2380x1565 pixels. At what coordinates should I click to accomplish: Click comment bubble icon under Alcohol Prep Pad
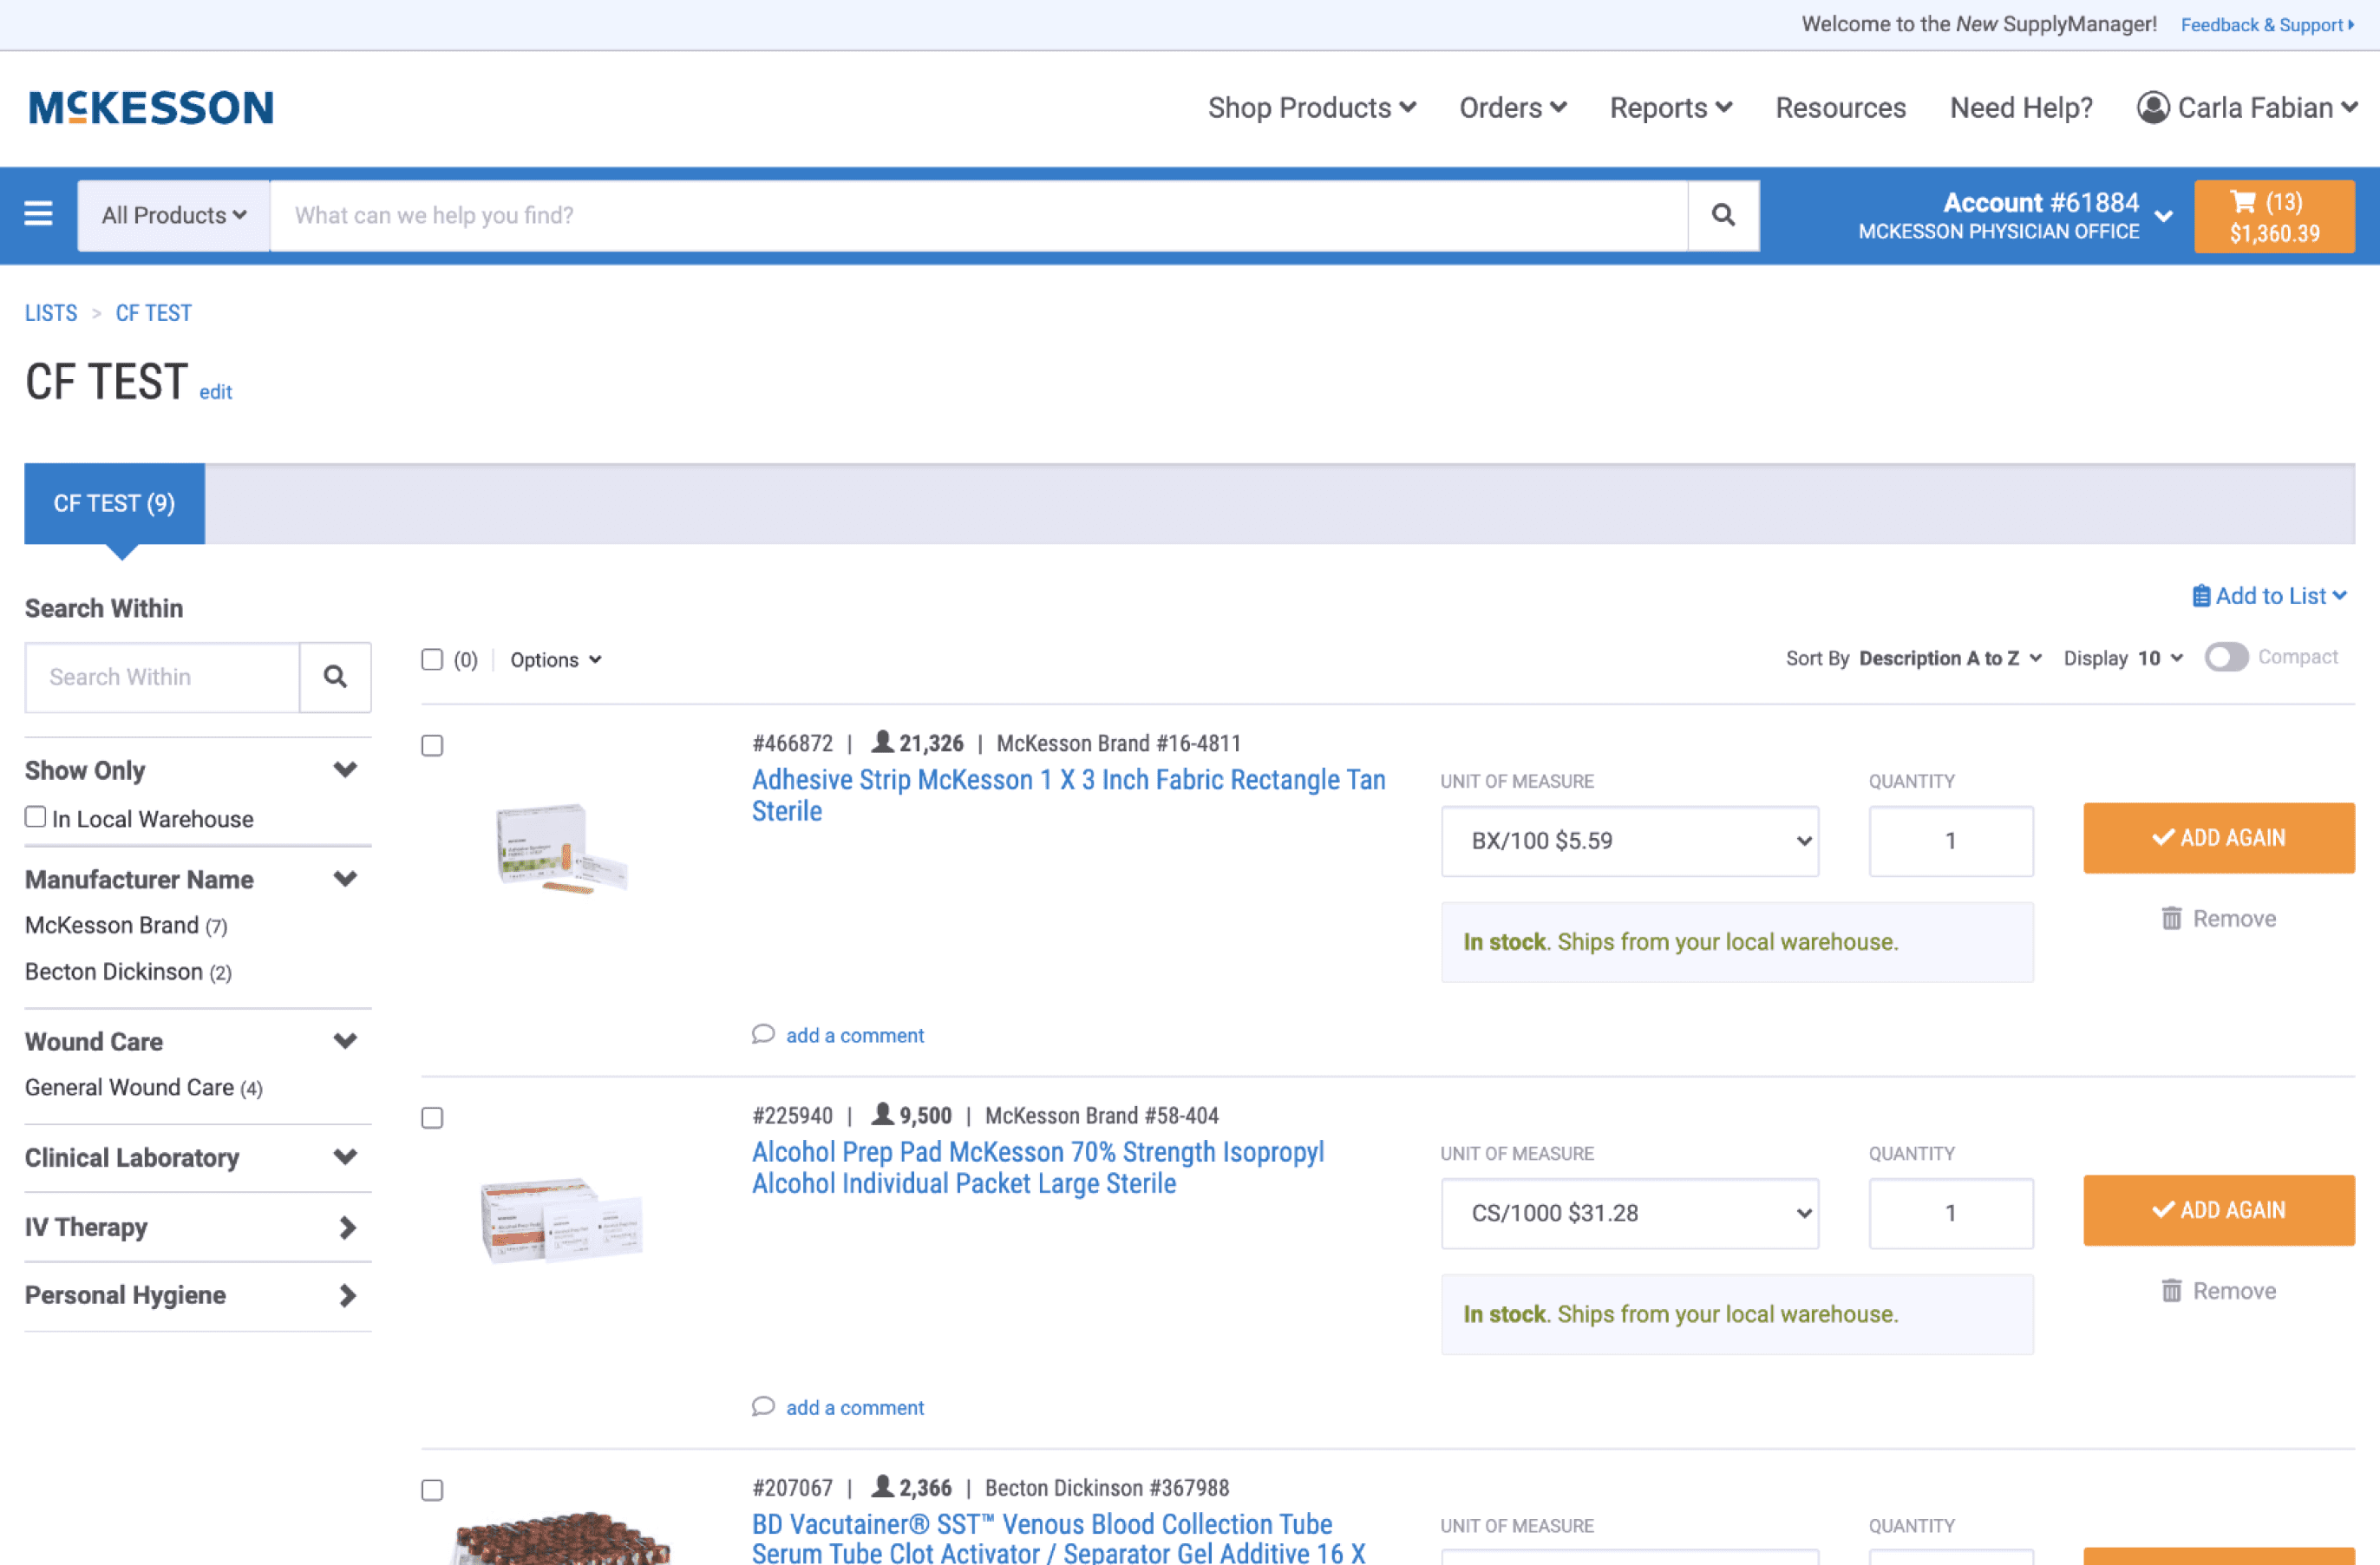coord(763,1406)
